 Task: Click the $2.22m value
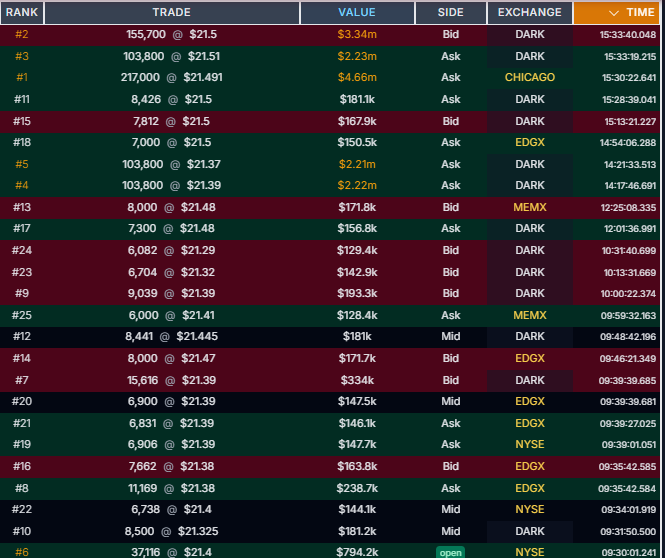coord(357,185)
